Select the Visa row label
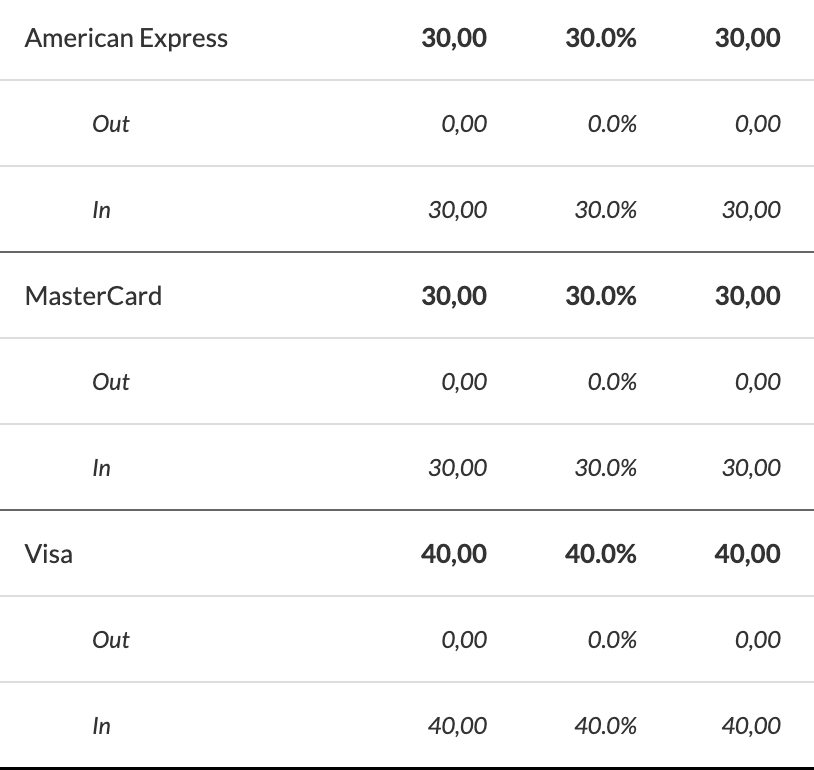The image size is (814, 770). coord(49,554)
